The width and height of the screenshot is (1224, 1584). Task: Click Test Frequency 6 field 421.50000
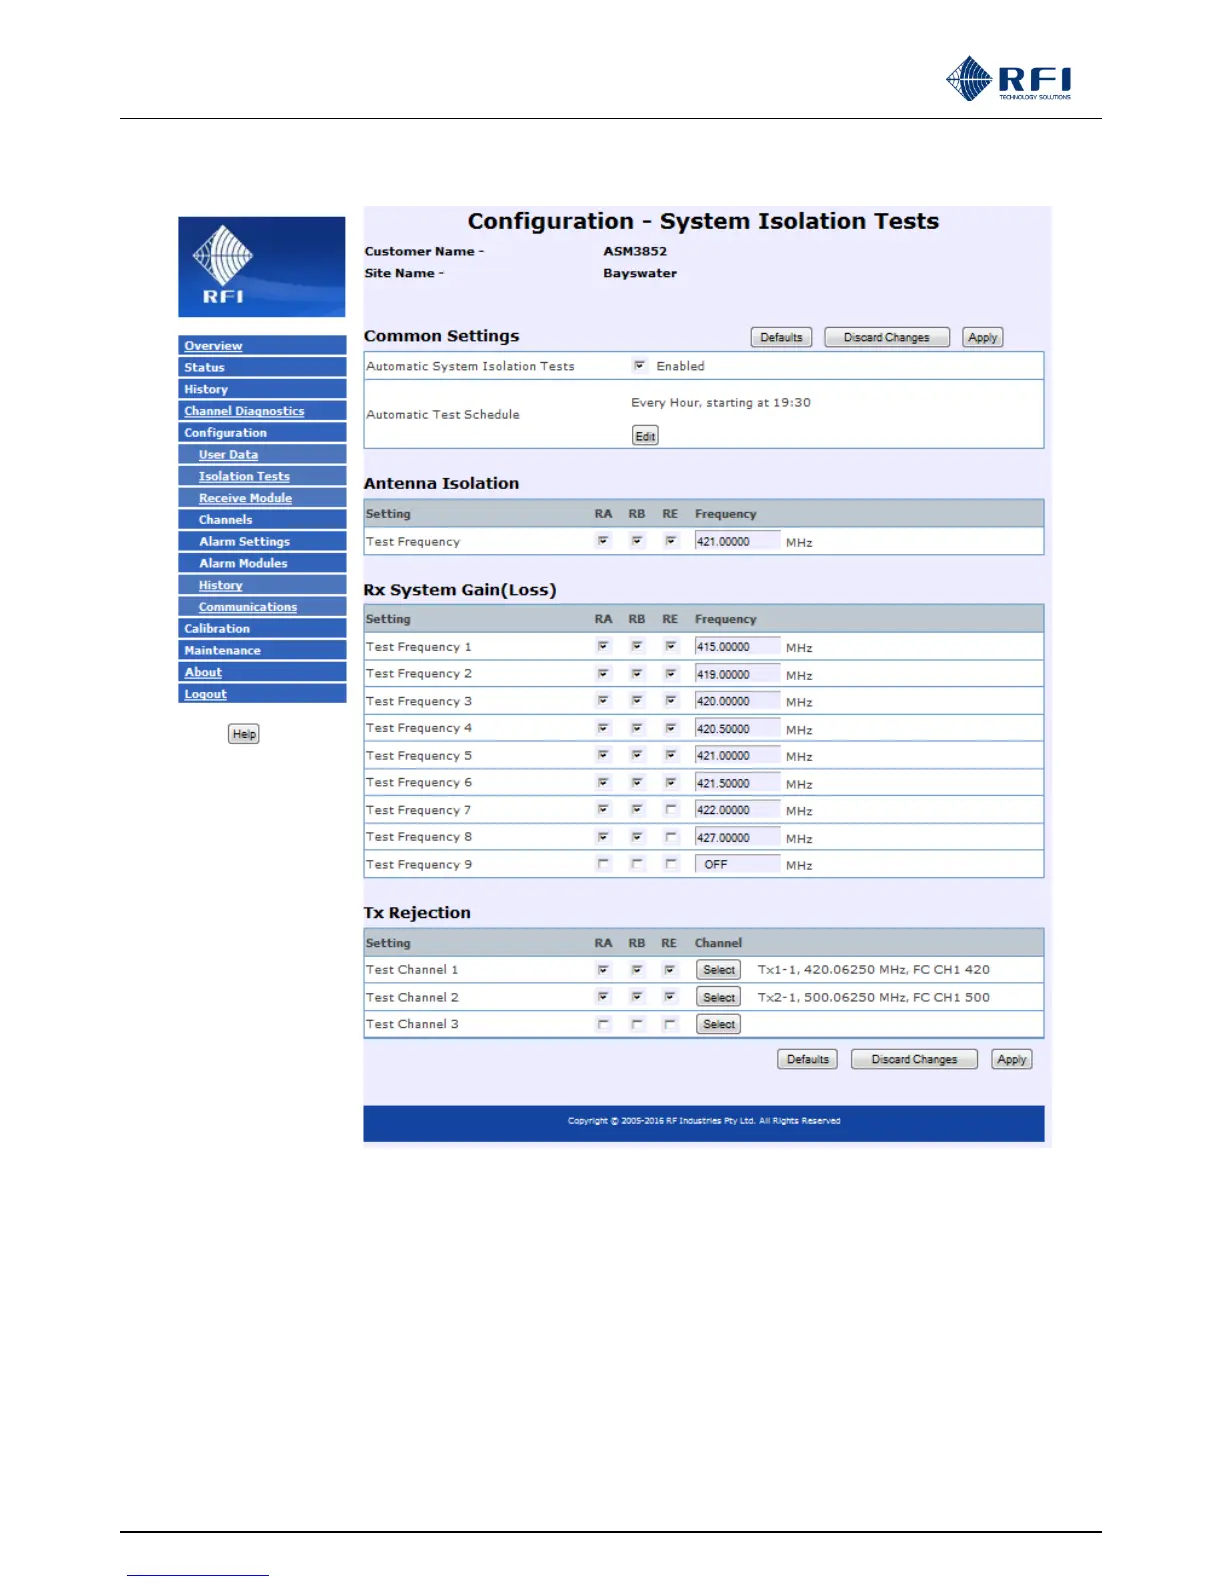coord(737,783)
